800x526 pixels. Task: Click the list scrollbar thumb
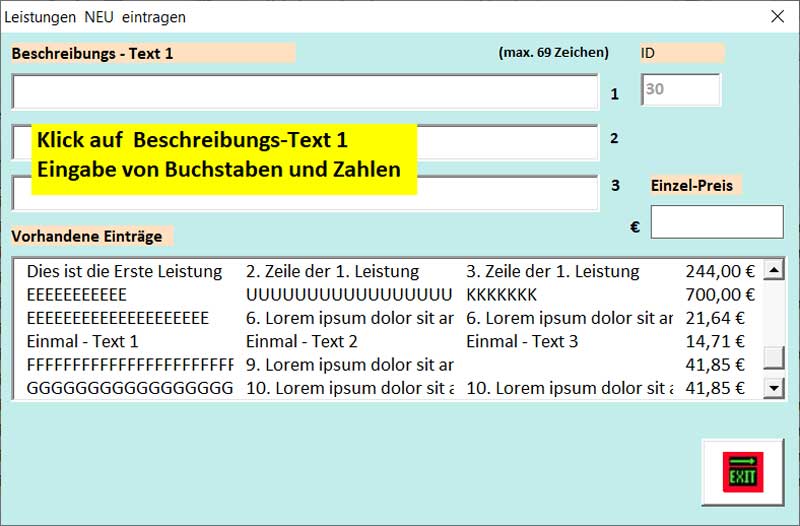coord(773,357)
